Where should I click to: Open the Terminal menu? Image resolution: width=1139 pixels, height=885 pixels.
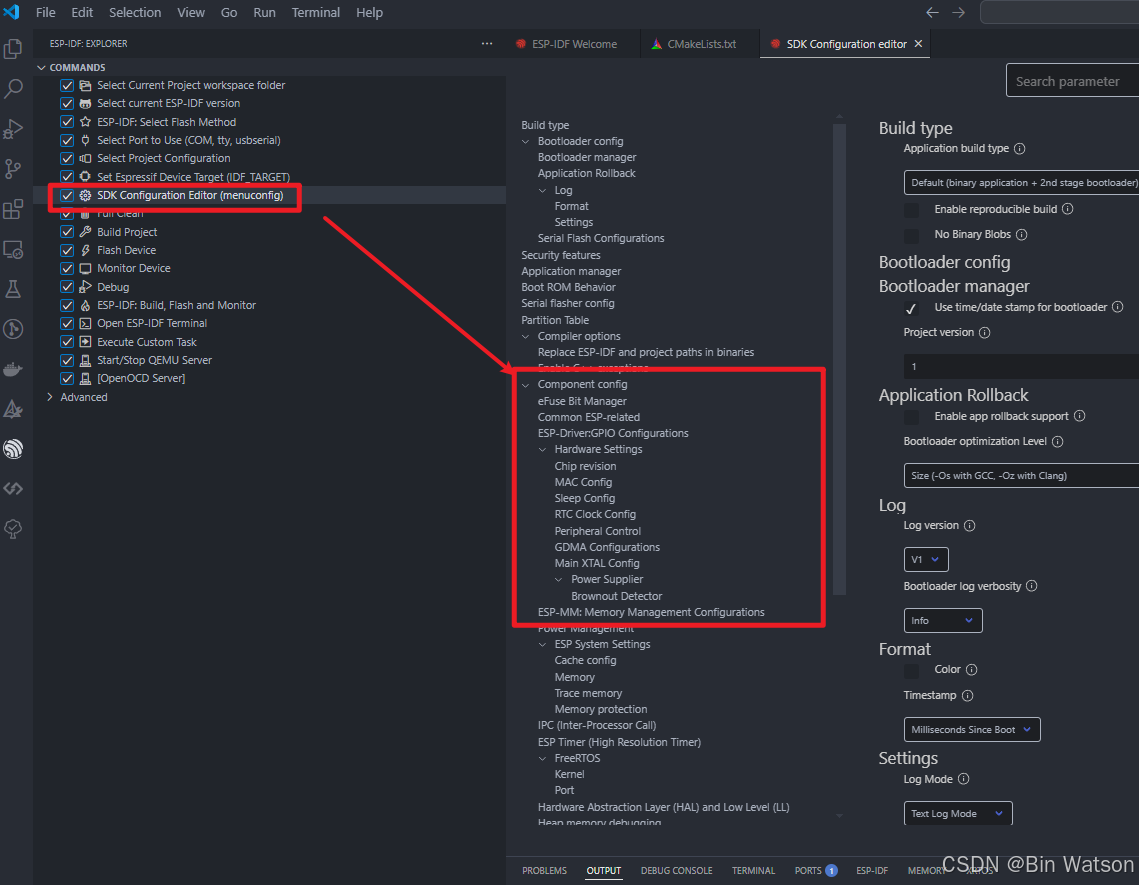pyautogui.click(x=315, y=12)
